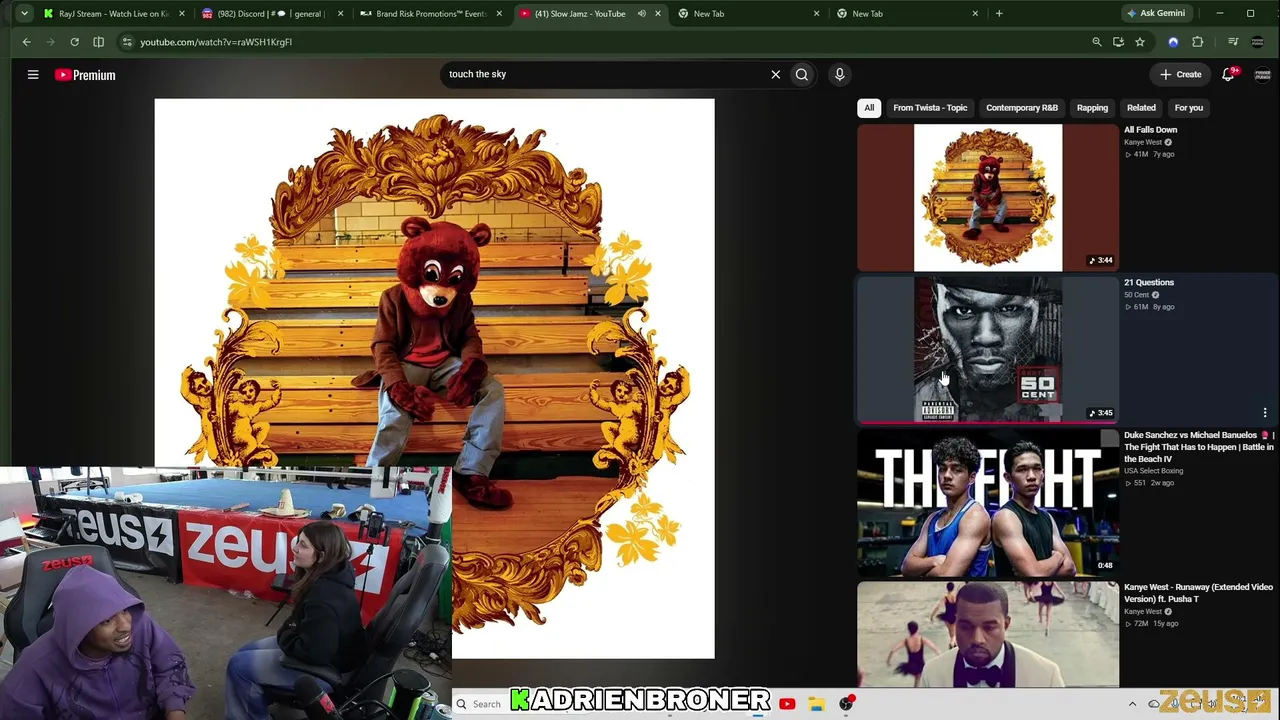1280x720 pixels.
Task: Open the 21 Questions thumbnail
Action: point(988,350)
